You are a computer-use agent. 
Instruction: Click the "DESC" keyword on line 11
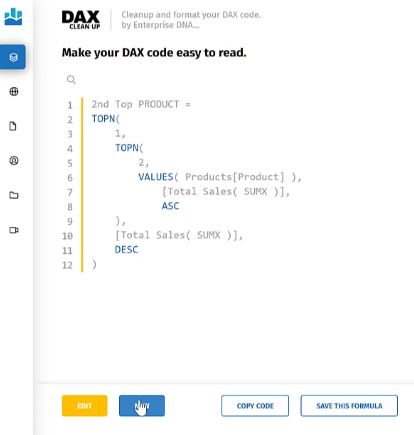click(126, 250)
